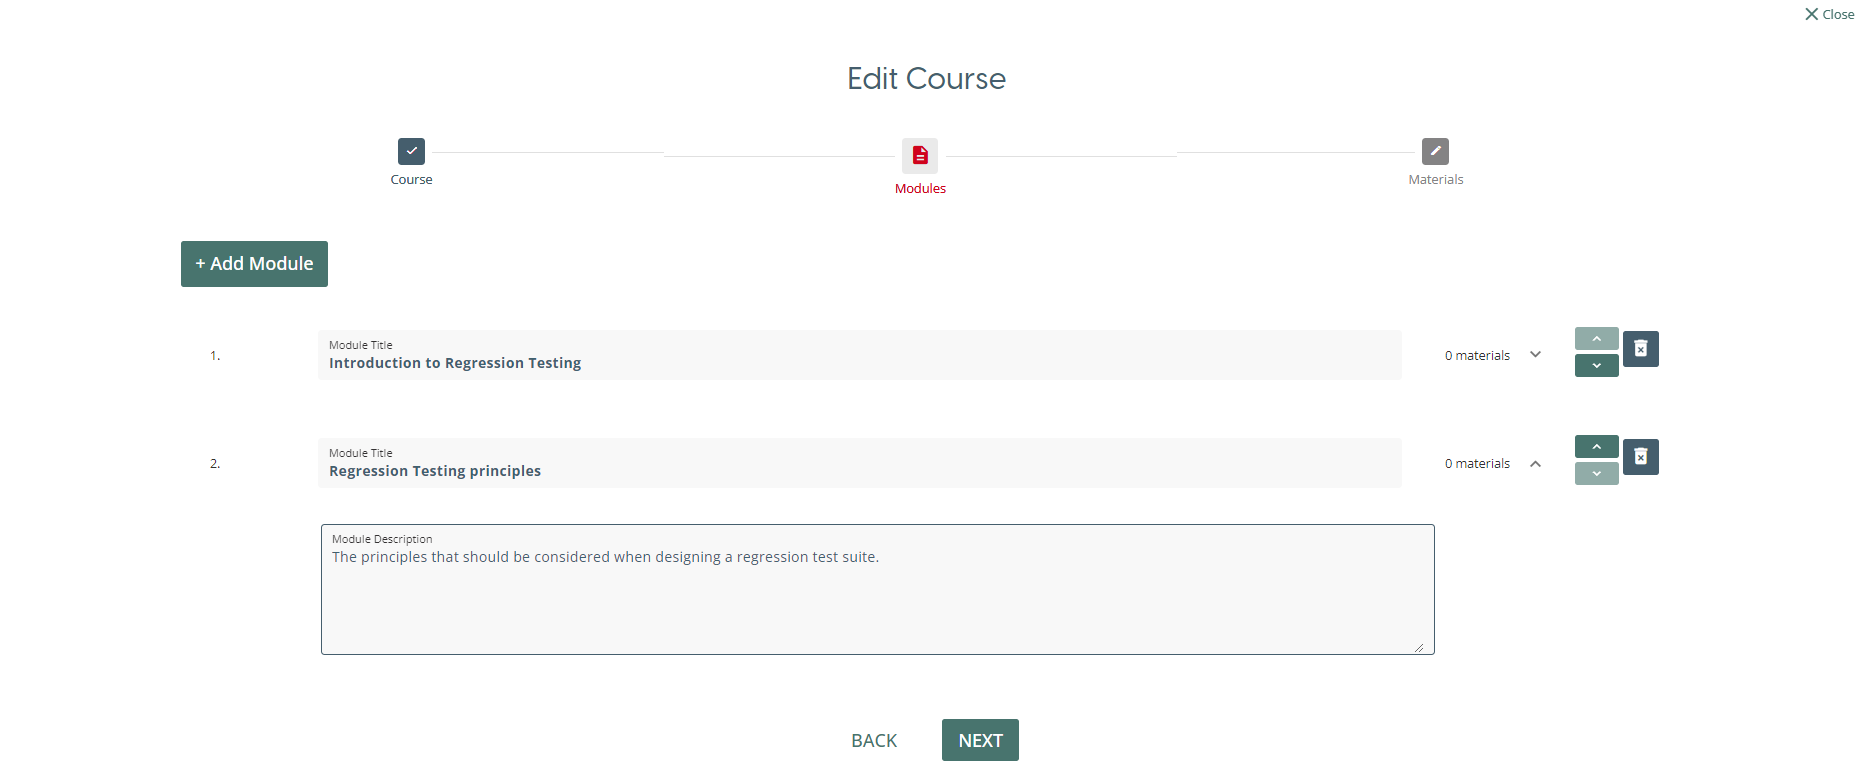Move Regression Testing principles module up

(x=1596, y=446)
